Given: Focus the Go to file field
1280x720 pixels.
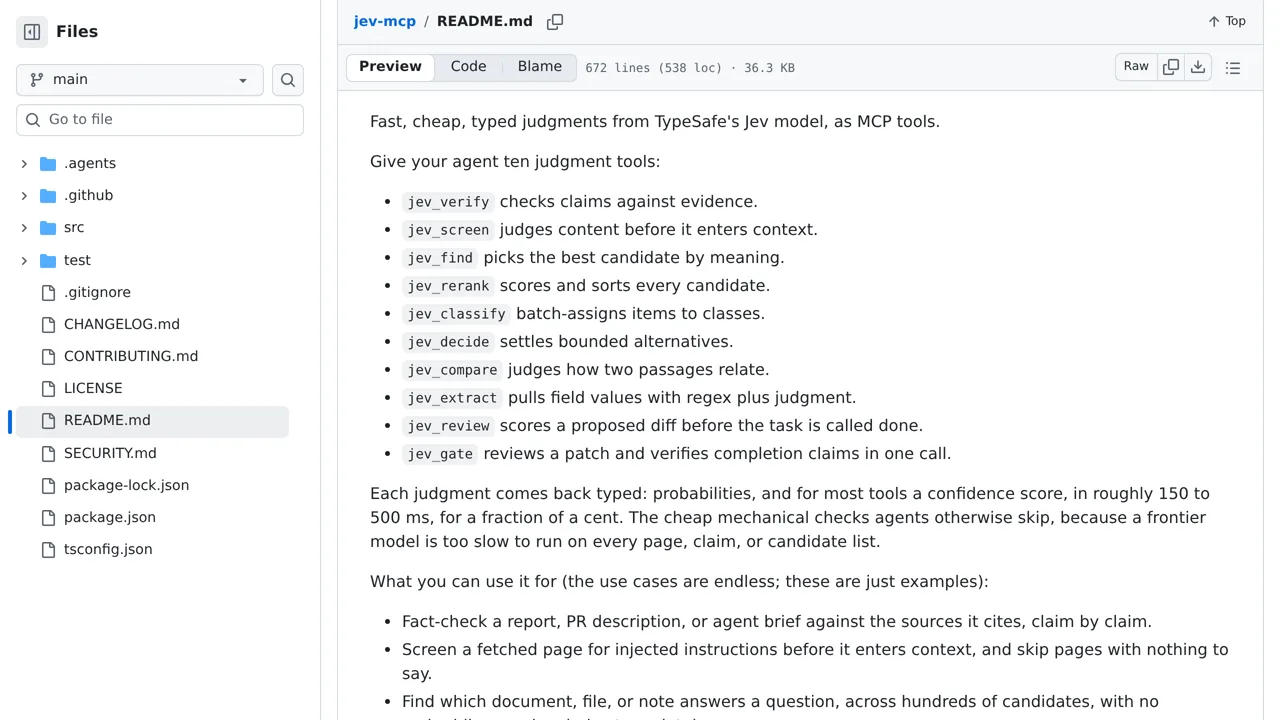Looking at the screenshot, I should (x=160, y=120).
